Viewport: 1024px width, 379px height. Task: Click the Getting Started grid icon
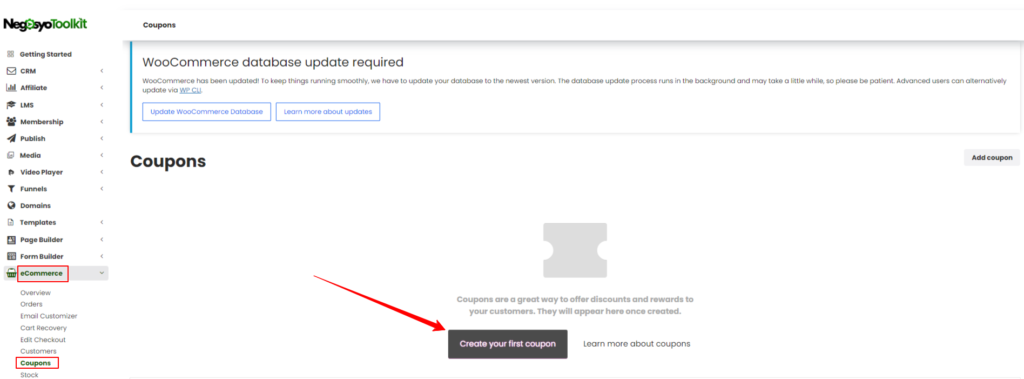coord(10,54)
